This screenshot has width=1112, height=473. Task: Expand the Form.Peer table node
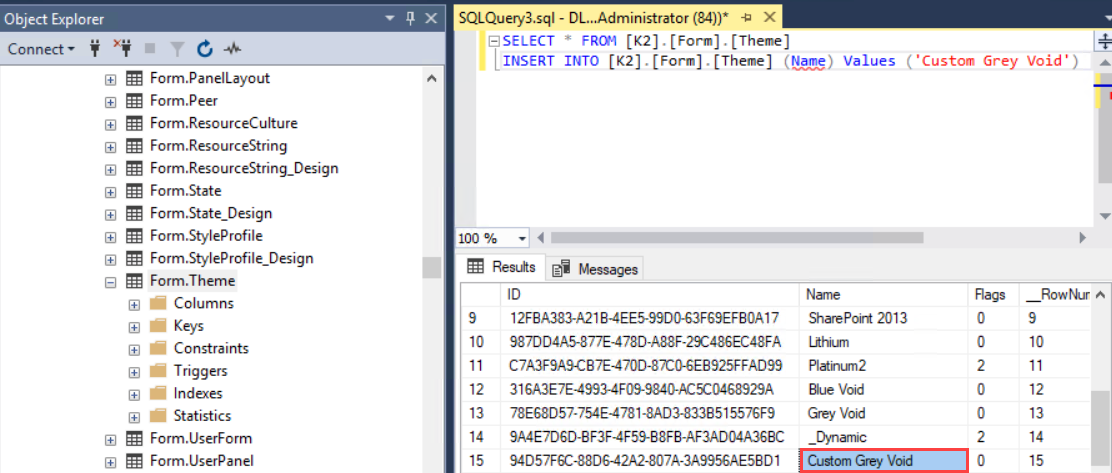pyautogui.click(x=110, y=101)
